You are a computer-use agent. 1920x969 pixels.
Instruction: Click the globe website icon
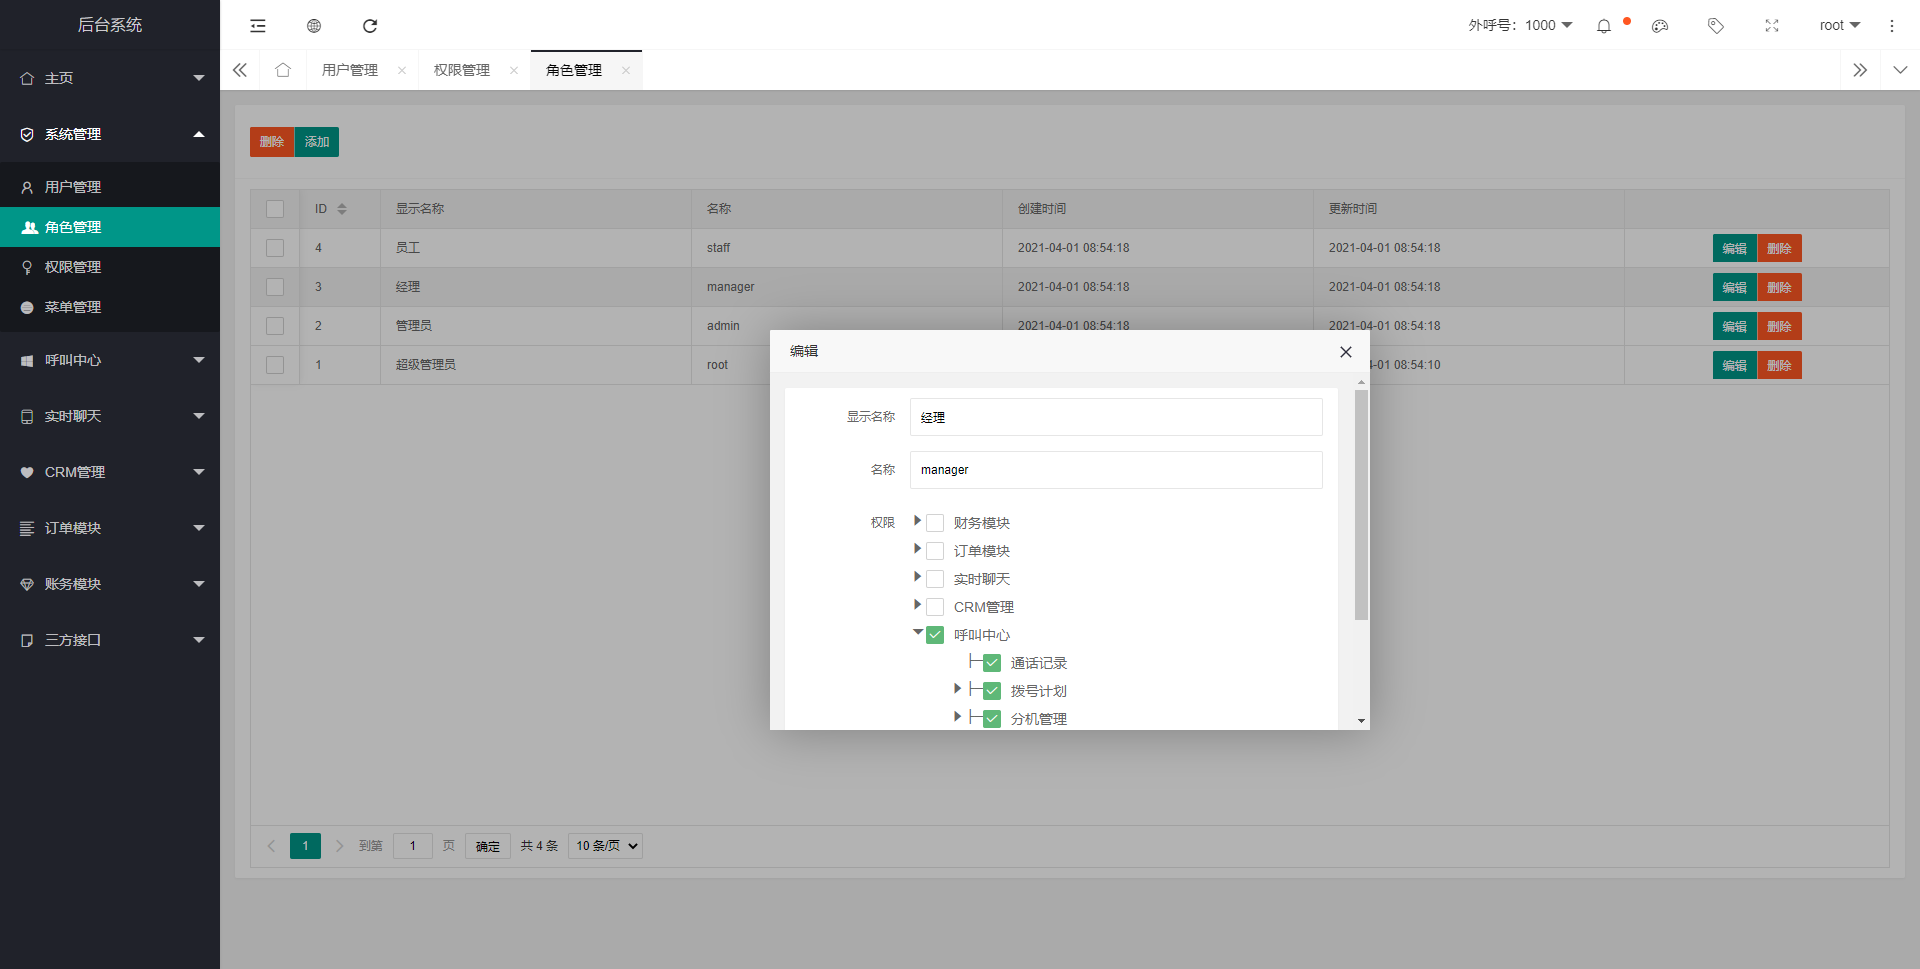coord(314,26)
